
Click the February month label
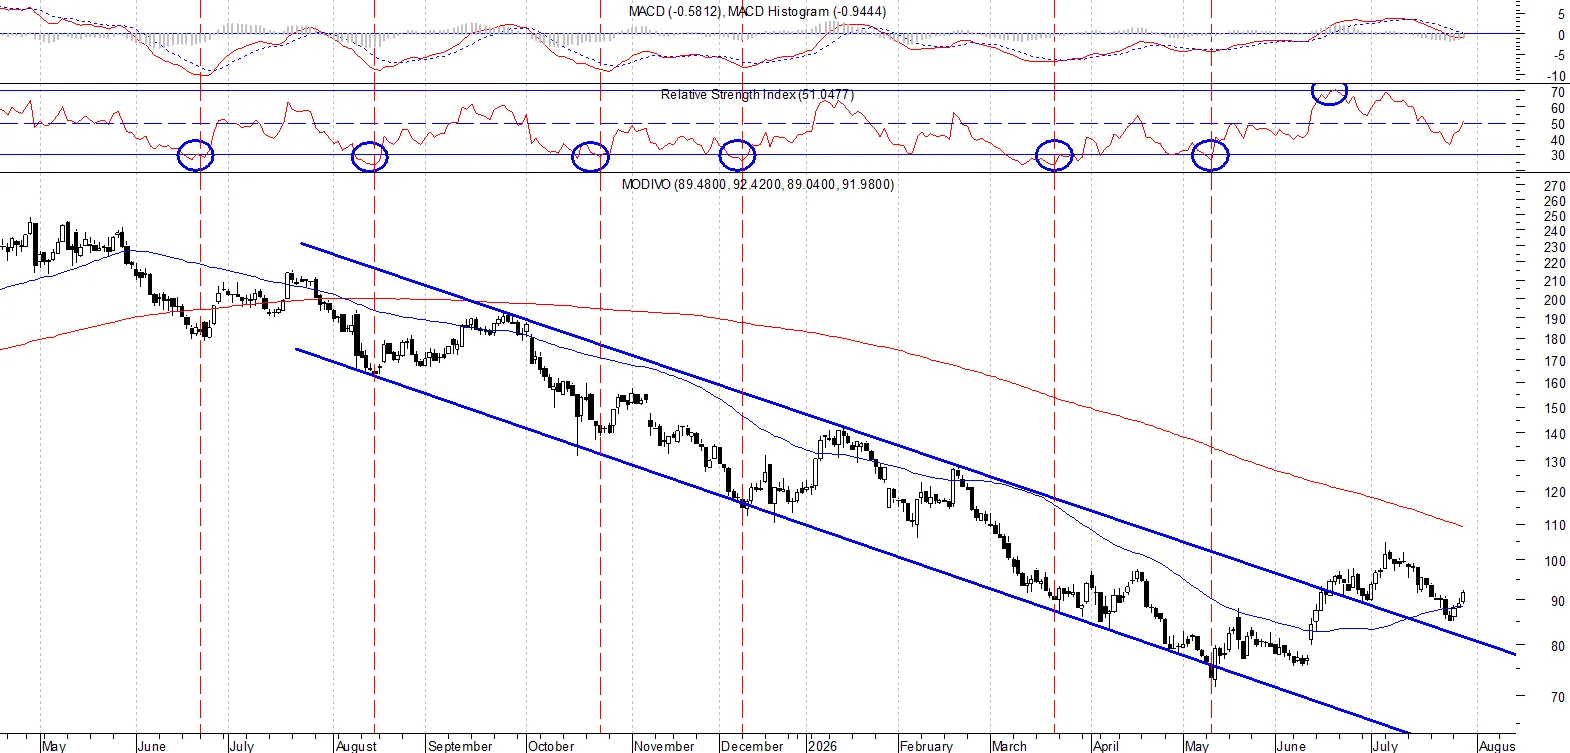[x=926, y=746]
